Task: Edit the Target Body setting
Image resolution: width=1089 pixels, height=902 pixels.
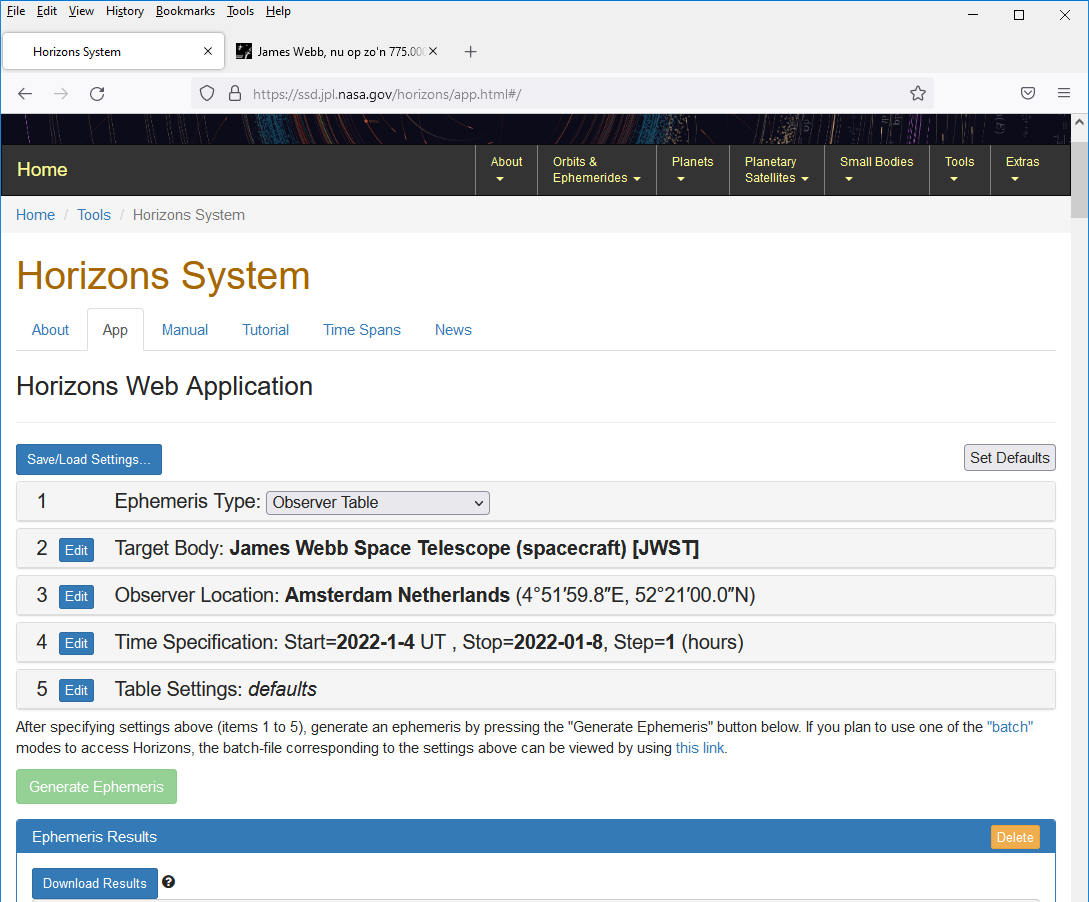Action: pyautogui.click(x=76, y=550)
